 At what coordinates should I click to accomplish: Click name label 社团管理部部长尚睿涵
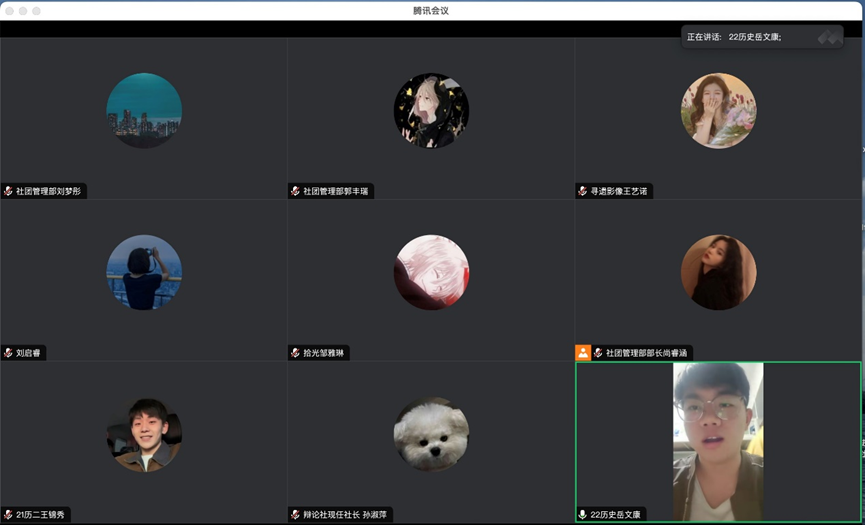click(x=647, y=353)
